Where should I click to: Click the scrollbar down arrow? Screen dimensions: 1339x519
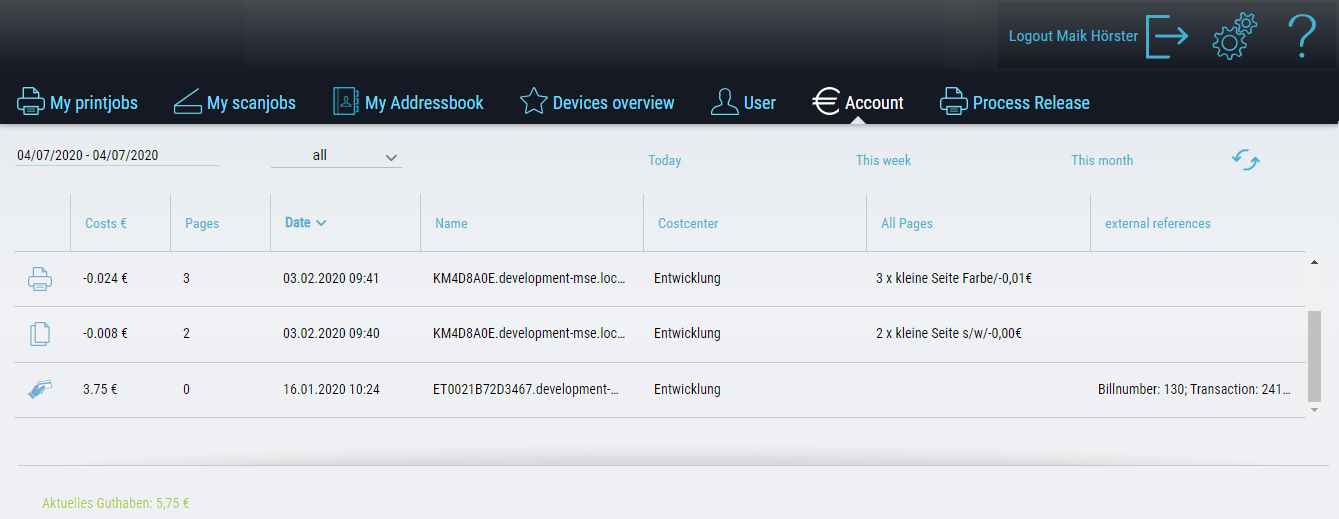pos(1314,410)
